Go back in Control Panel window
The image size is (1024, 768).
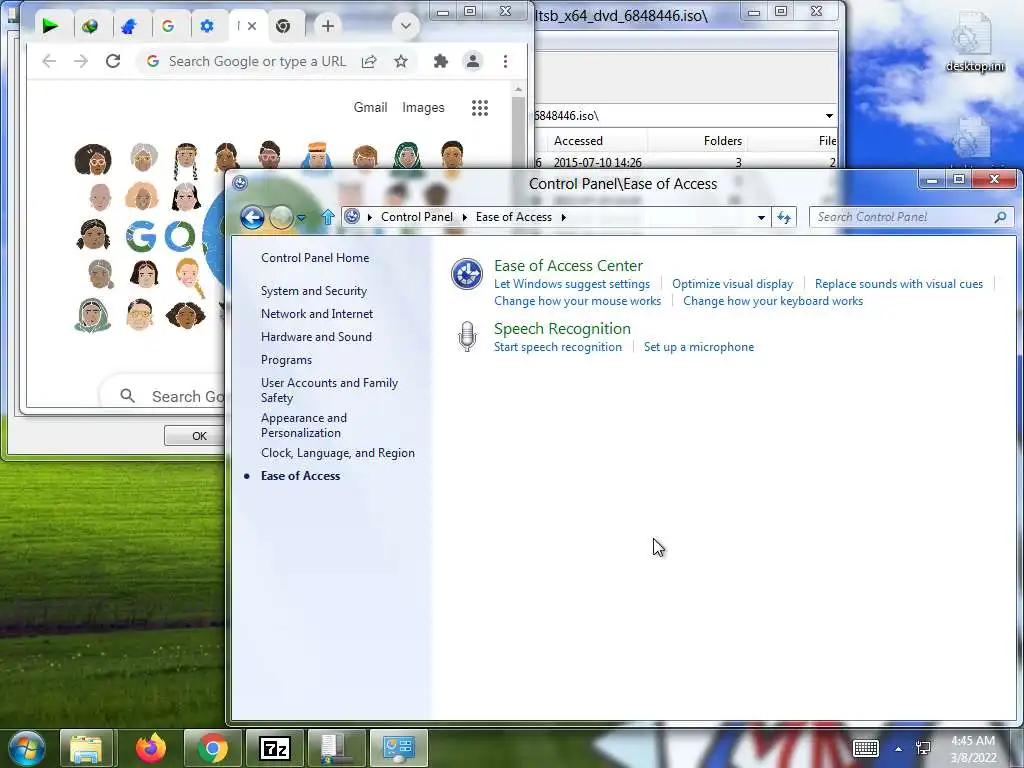point(252,217)
